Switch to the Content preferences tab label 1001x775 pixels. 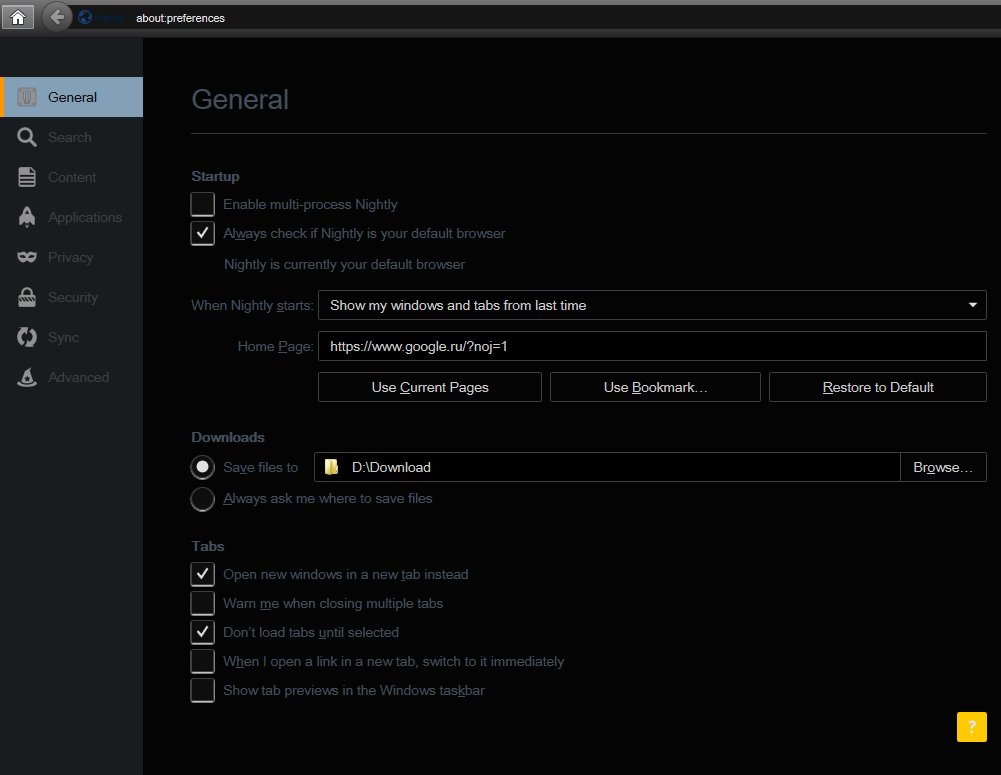pos(72,177)
